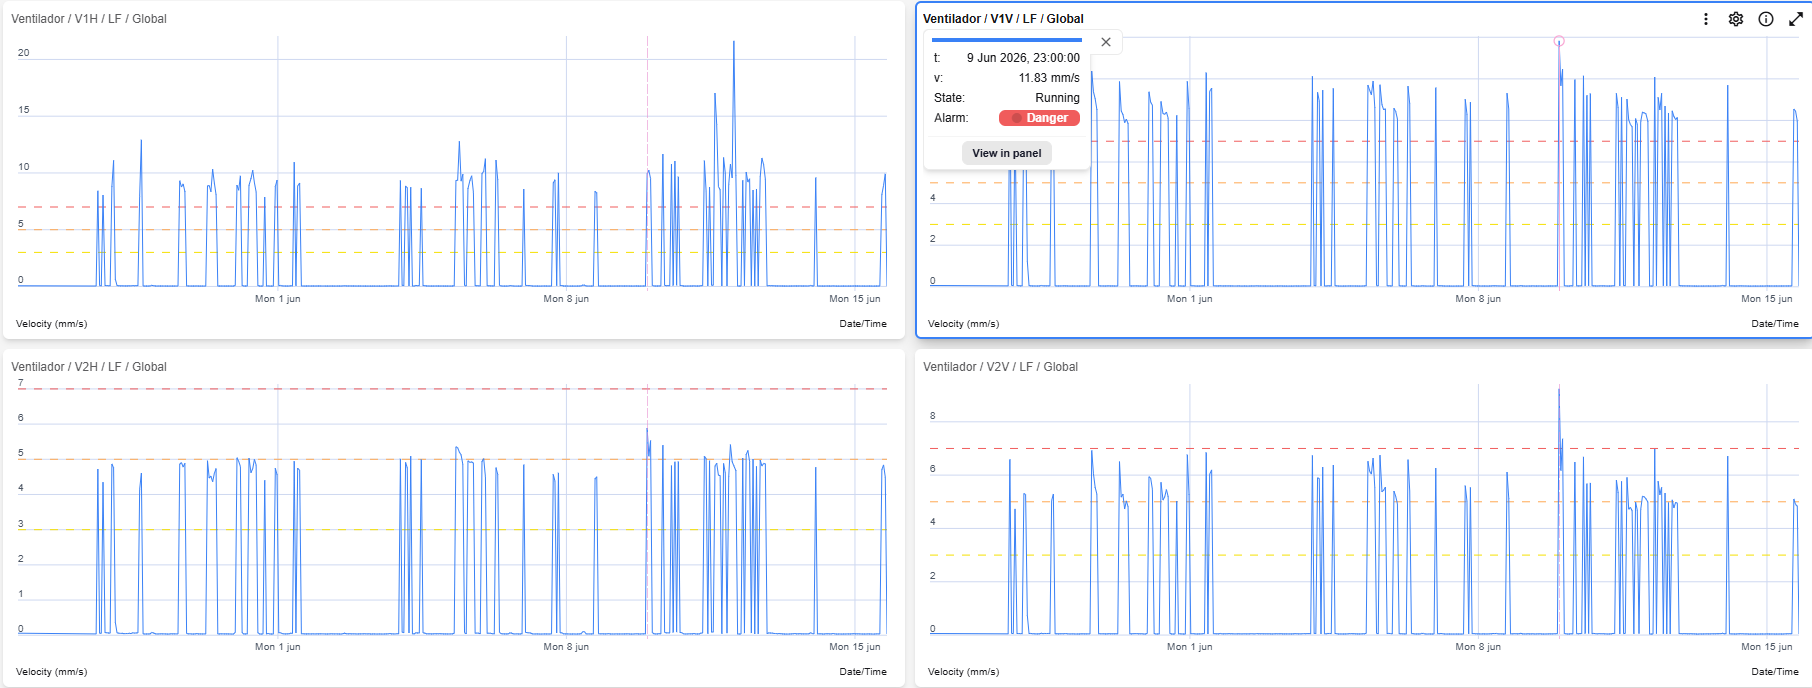Select the Ventilador / V1V / LF / Global title
Viewport: 1812px width, 688px height.
point(1003,19)
